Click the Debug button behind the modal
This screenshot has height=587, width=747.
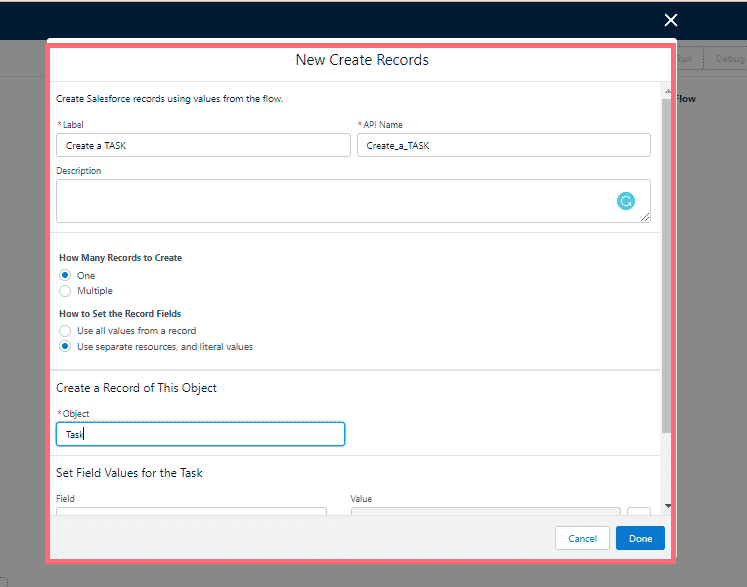click(729, 59)
